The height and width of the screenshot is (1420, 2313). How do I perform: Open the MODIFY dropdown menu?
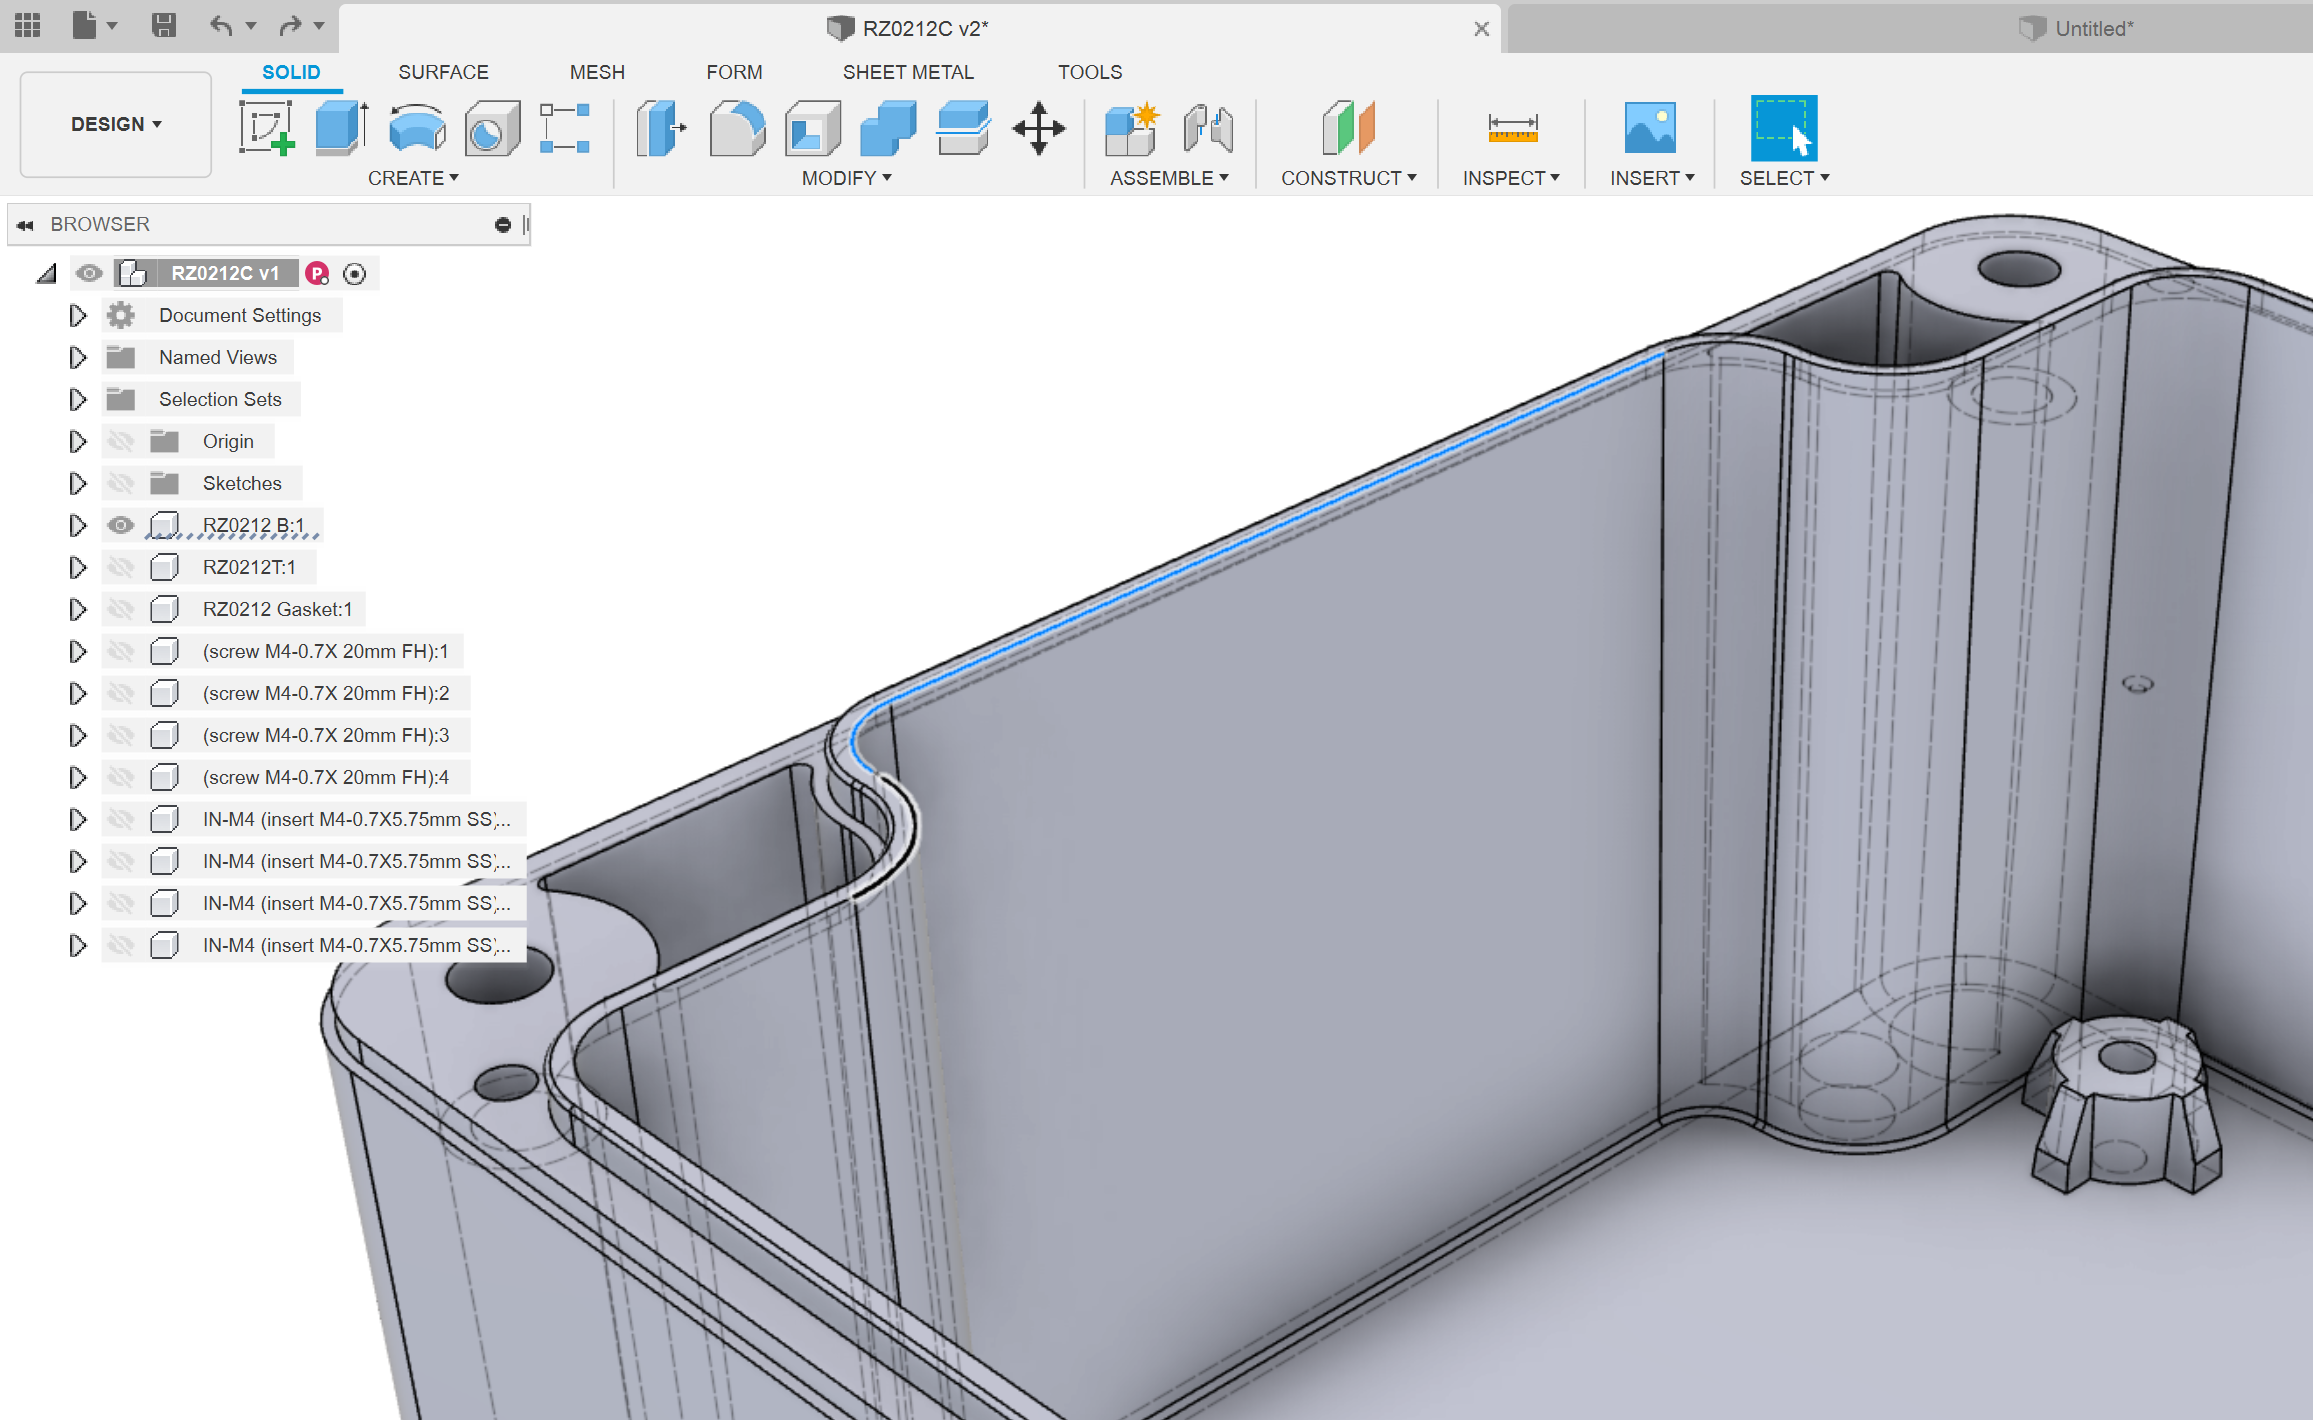(x=846, y=178)
